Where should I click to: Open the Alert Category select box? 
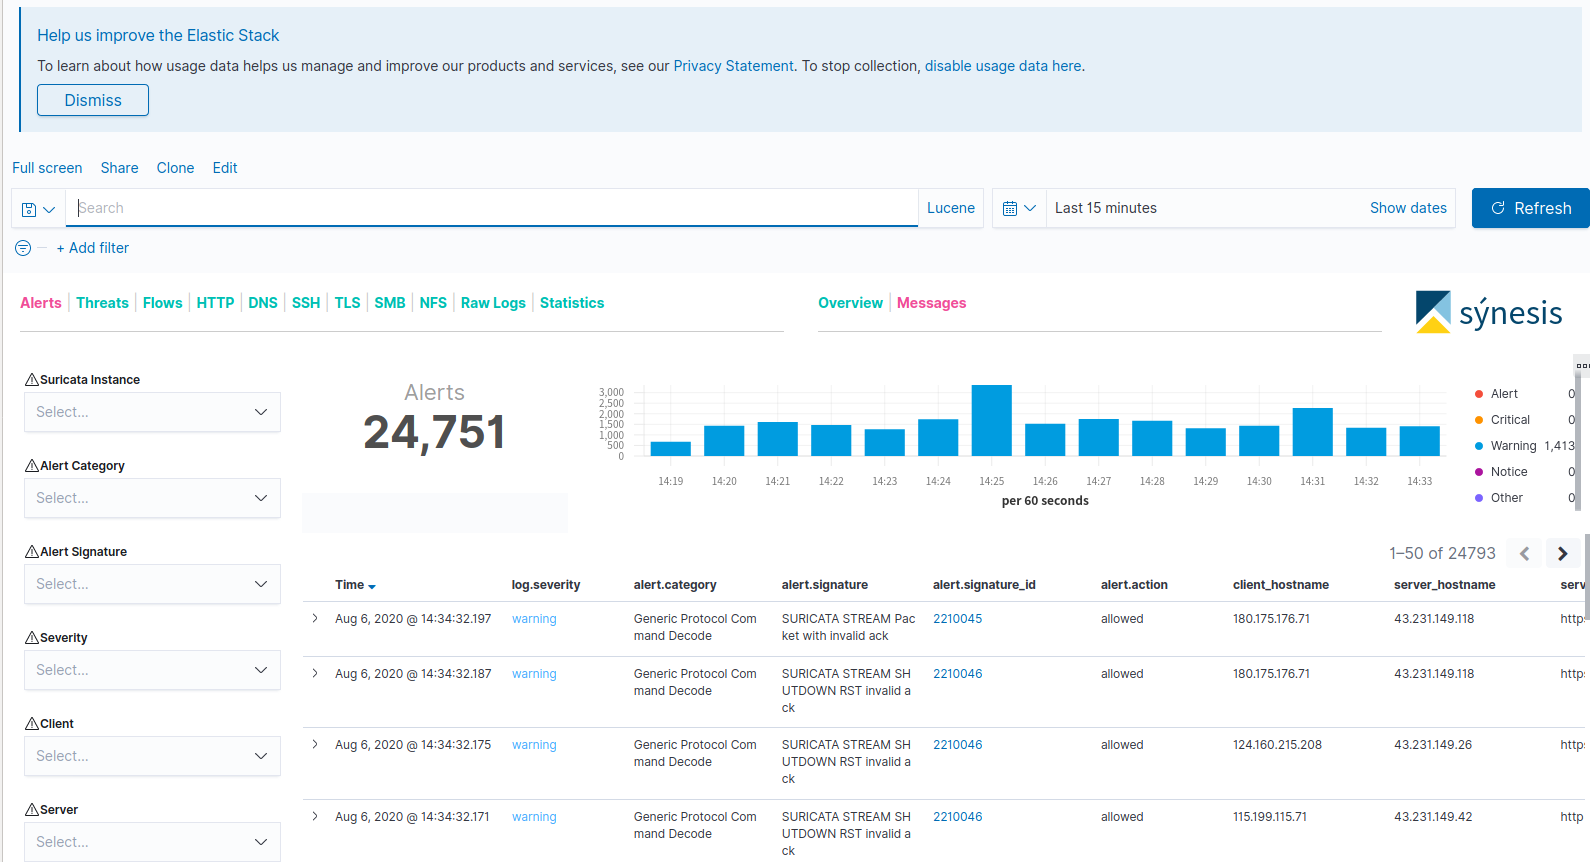coord(152,498)
